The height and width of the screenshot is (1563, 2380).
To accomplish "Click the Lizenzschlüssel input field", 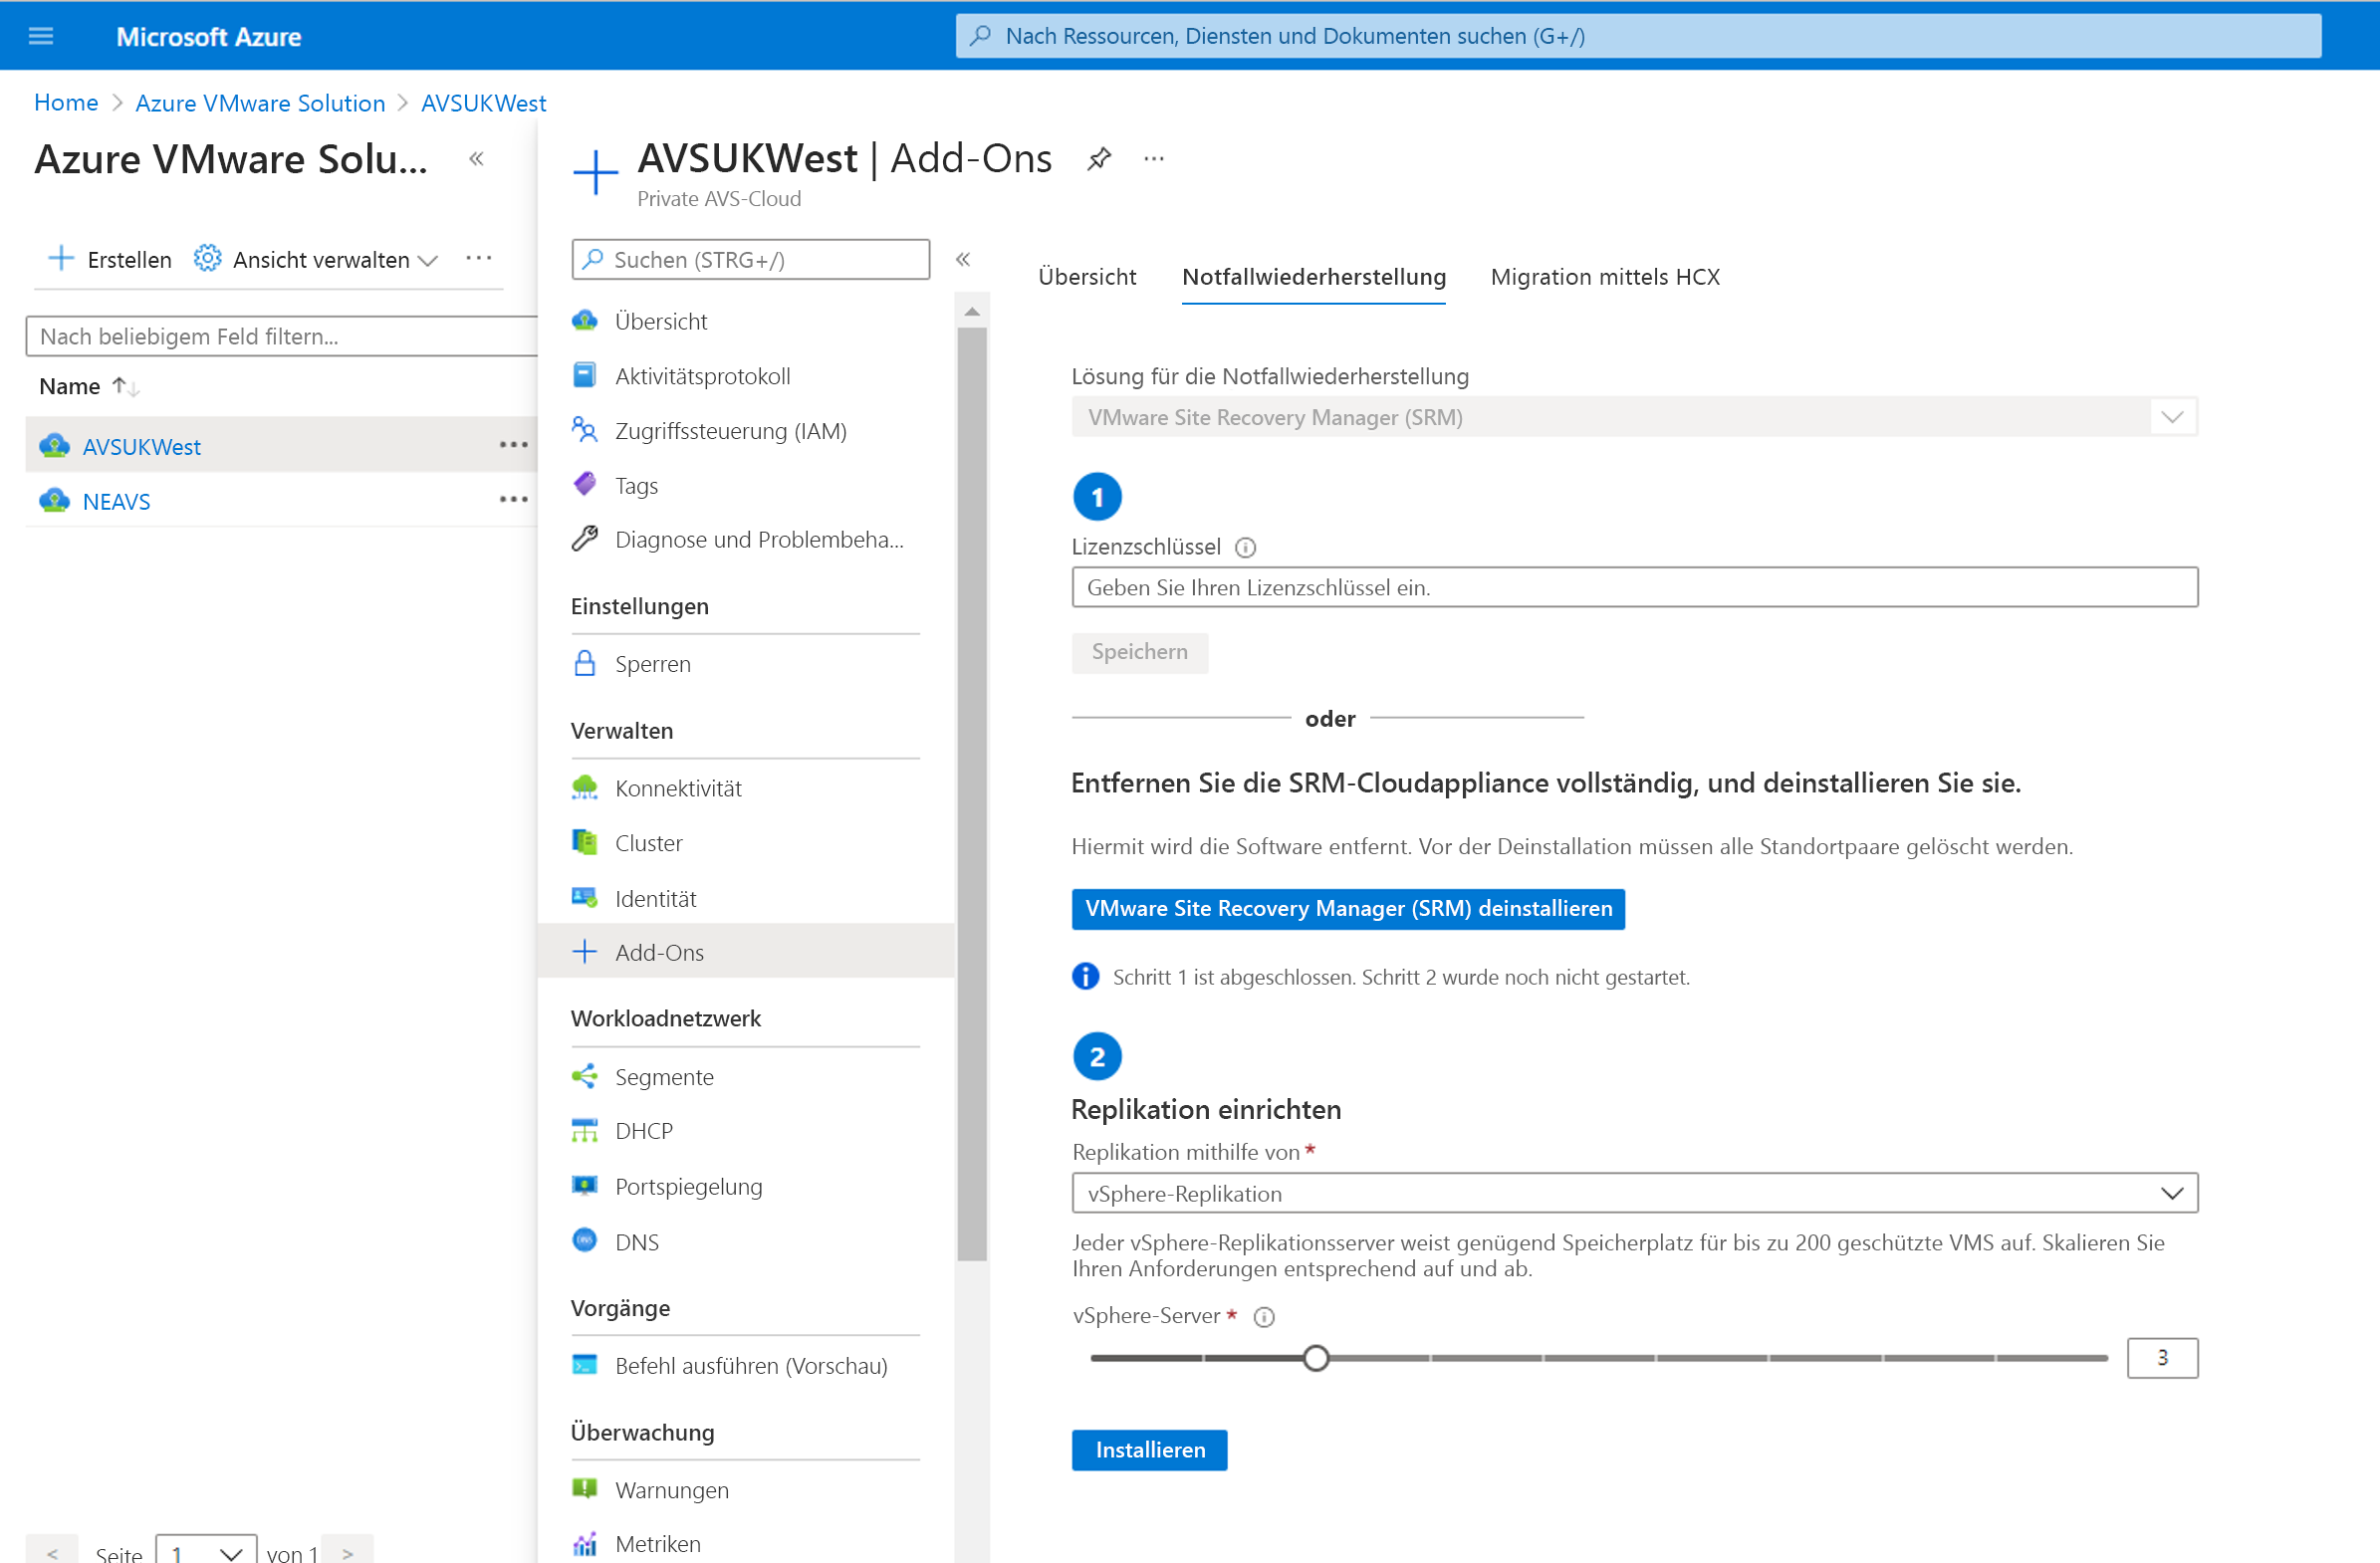I will pos(1634,587).
